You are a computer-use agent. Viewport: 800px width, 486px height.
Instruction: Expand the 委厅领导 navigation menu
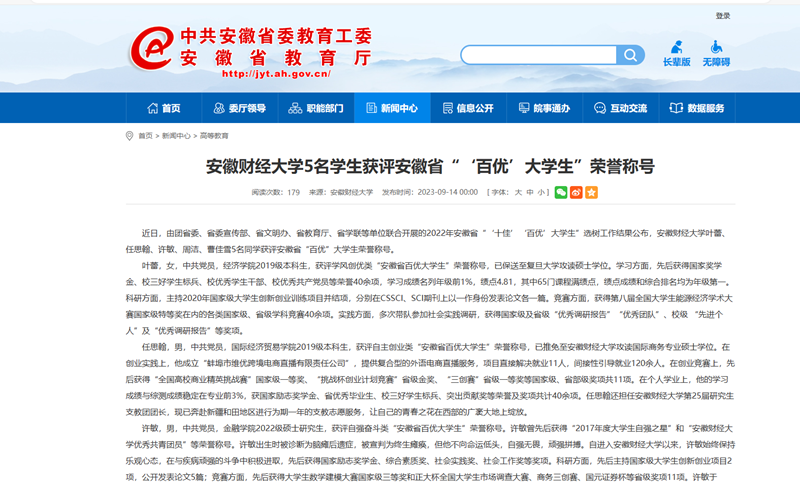240,108
